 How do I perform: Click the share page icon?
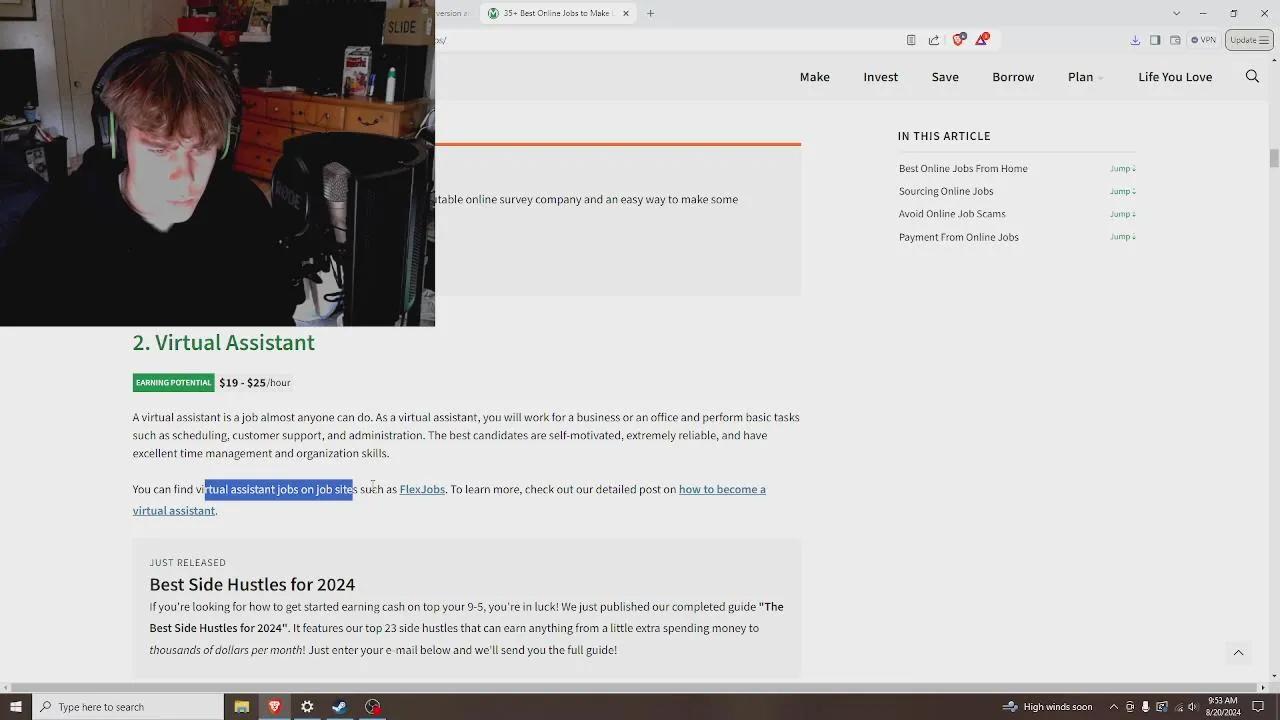click(x=934, y=40)
